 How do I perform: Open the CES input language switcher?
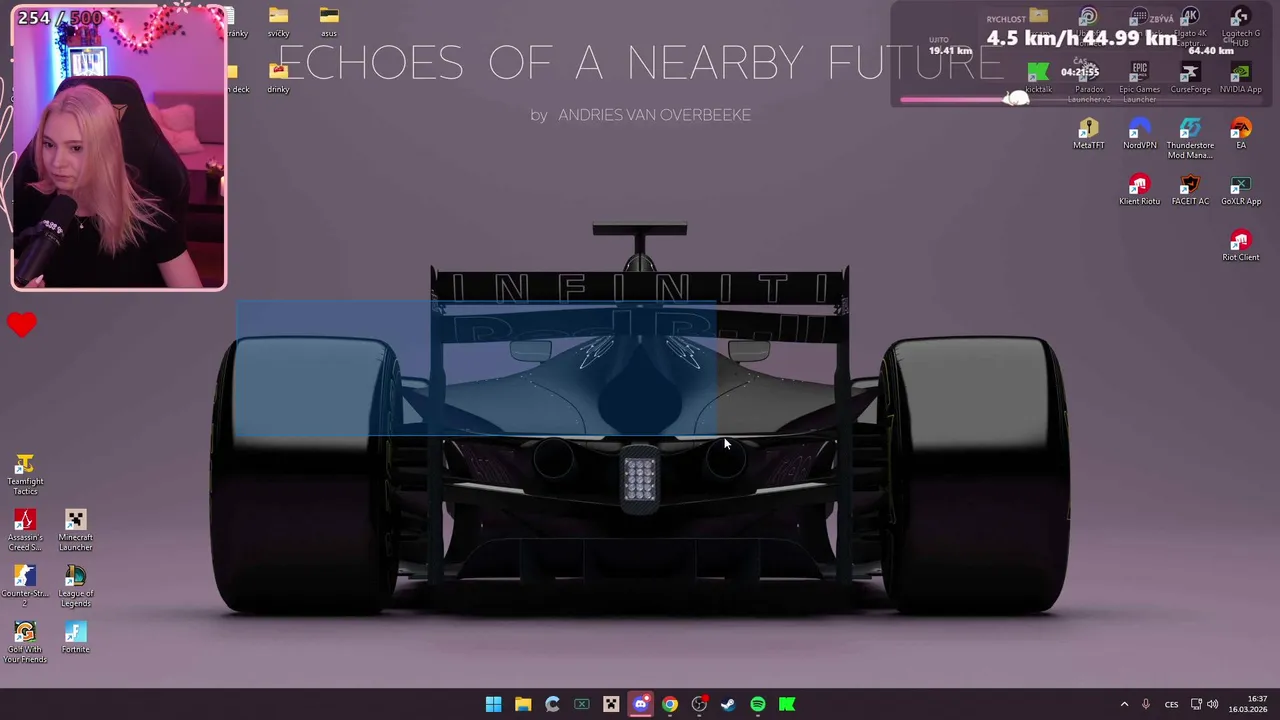point(1171,704)
